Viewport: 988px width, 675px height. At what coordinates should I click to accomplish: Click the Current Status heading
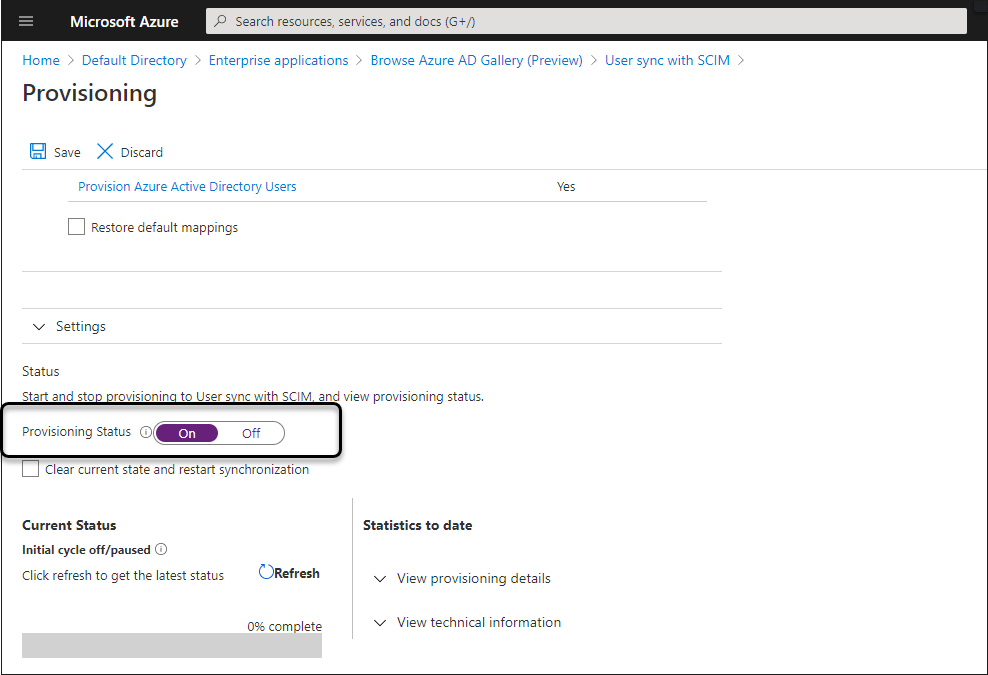(x=69, y=525)
